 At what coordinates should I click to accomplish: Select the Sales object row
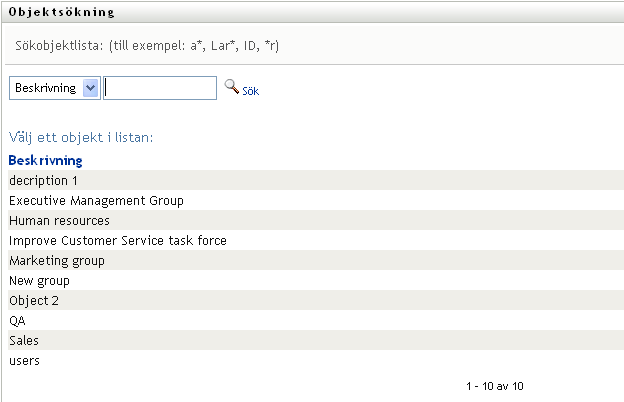click(x=24, y=340)
